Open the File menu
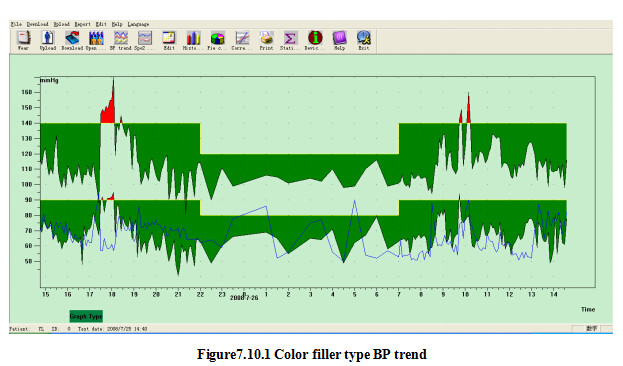 (16, 24)
